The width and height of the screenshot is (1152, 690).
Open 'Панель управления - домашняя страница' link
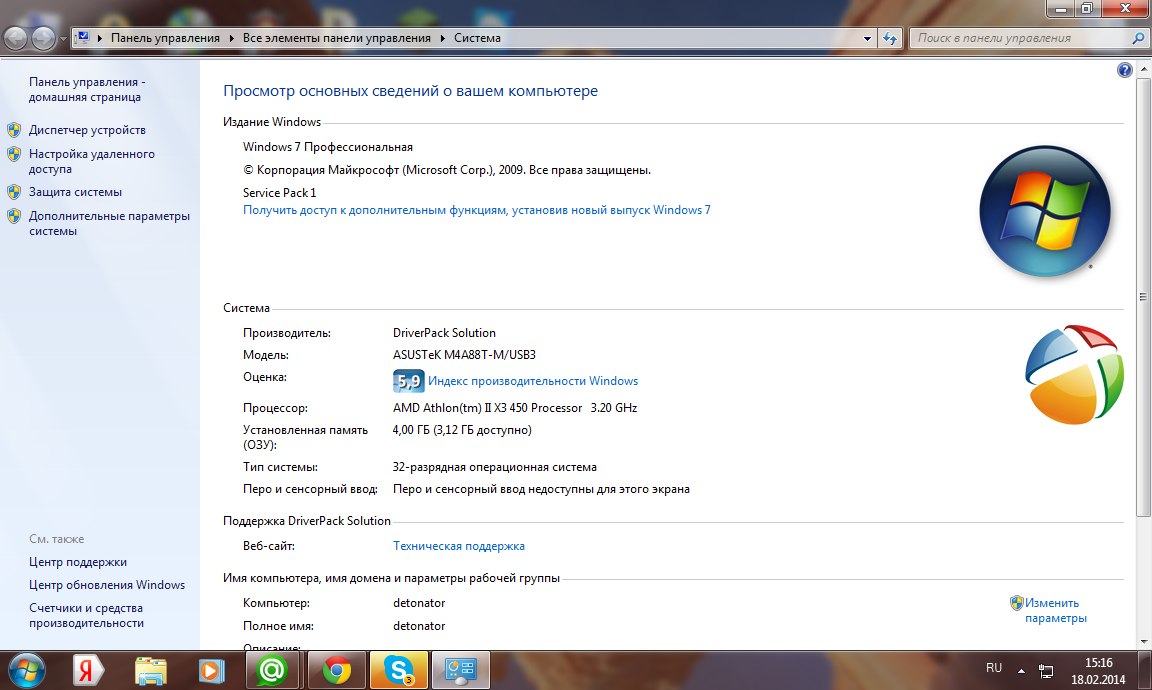tap(87, 90)
